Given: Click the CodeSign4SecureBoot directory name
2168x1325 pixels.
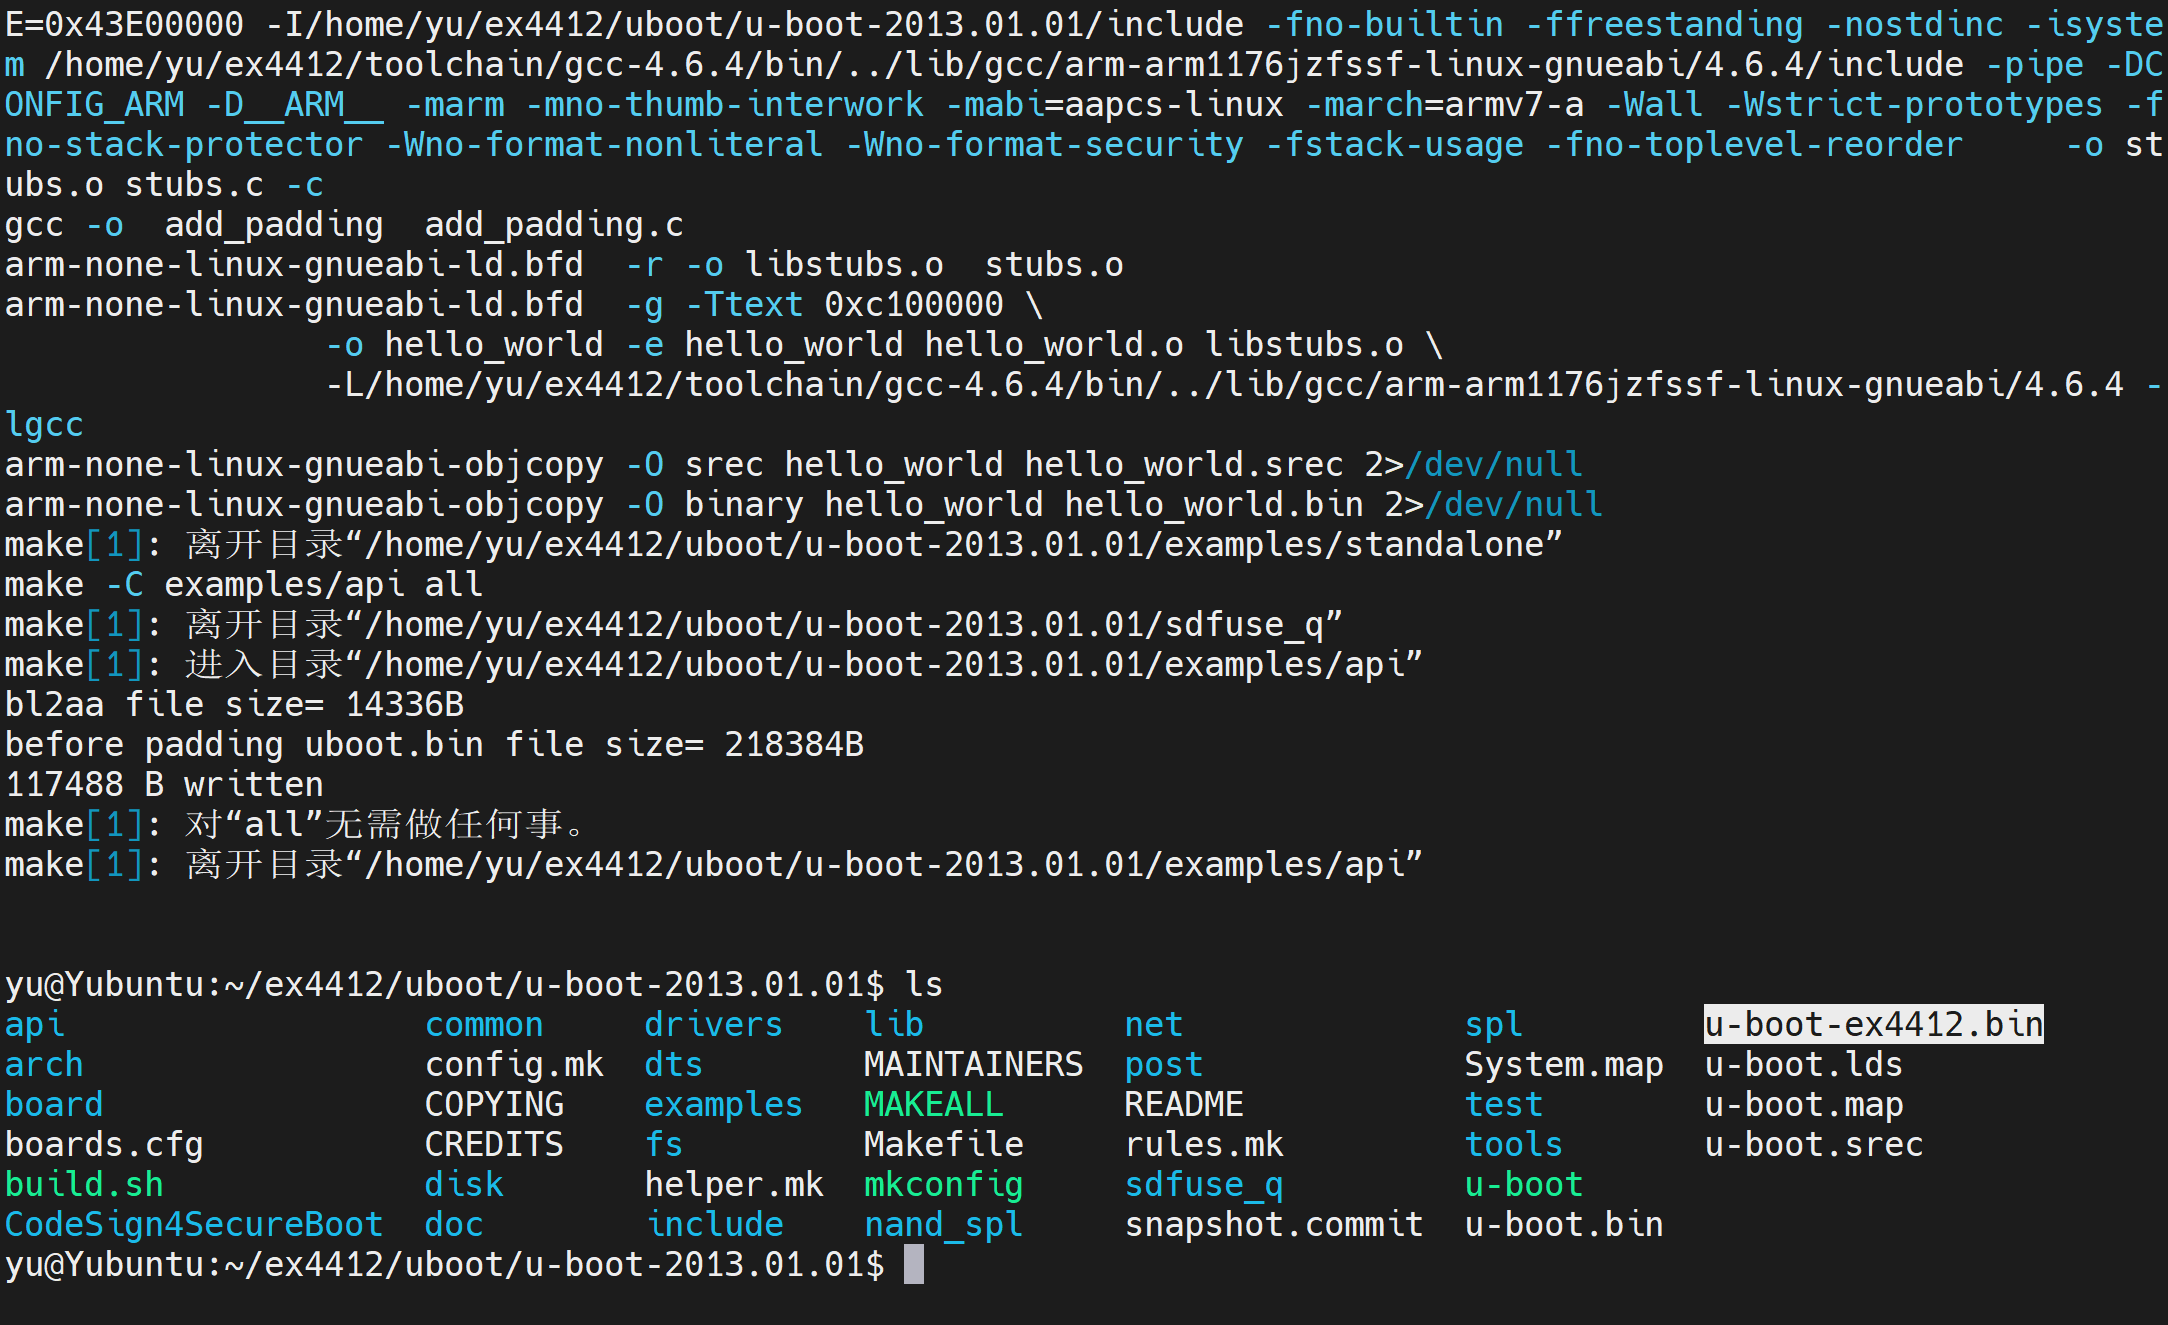Looking at the screenshot, I should (x=194, y=1224).
